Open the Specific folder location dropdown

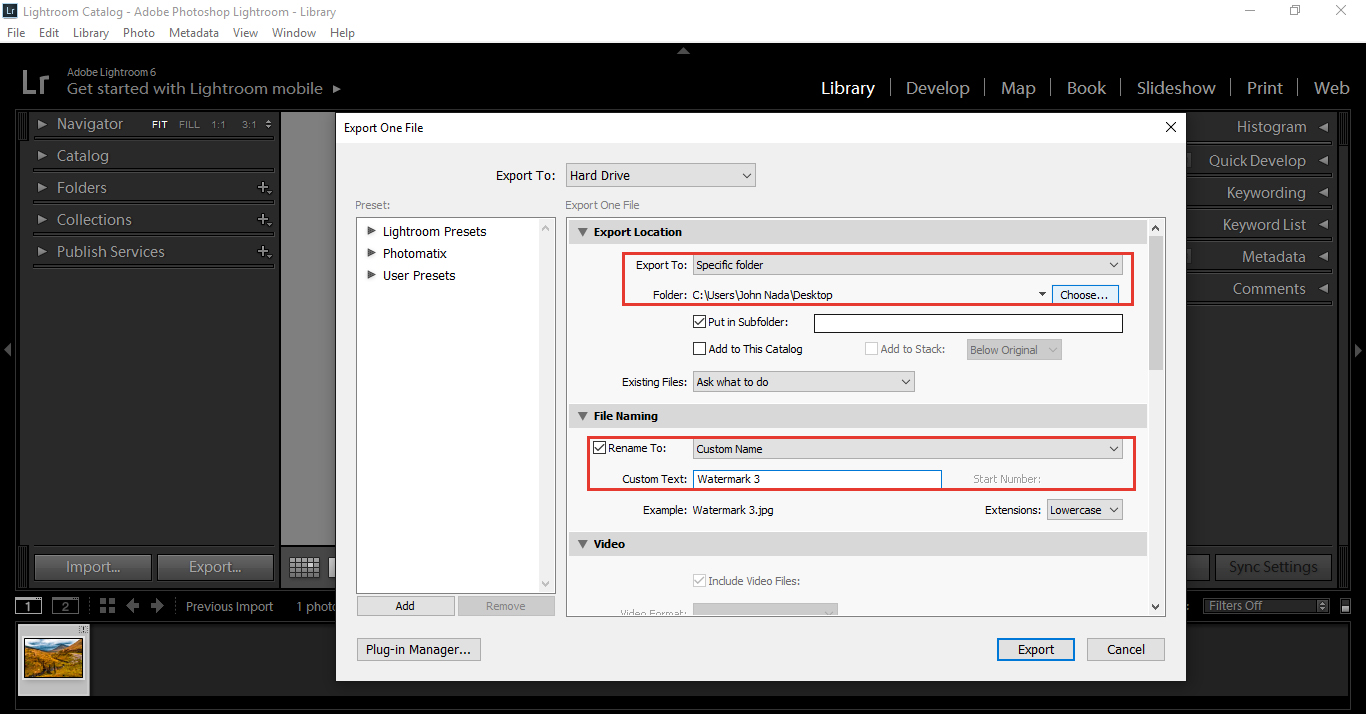pyautogui.click(x=908, y=265)
